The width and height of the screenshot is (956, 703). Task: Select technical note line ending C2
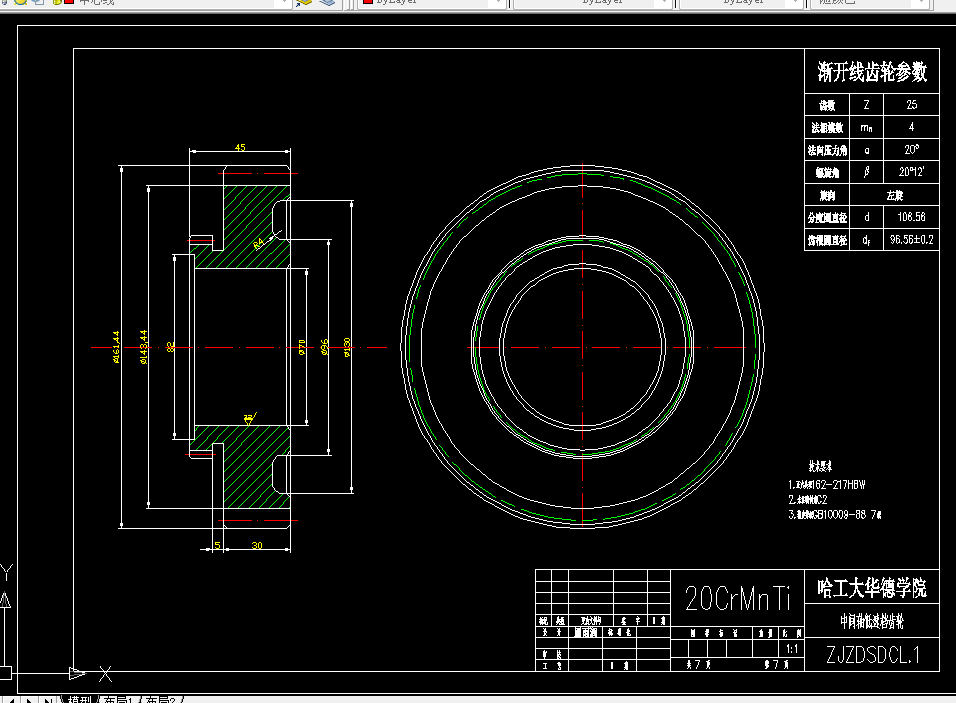(x=808, y=499)
